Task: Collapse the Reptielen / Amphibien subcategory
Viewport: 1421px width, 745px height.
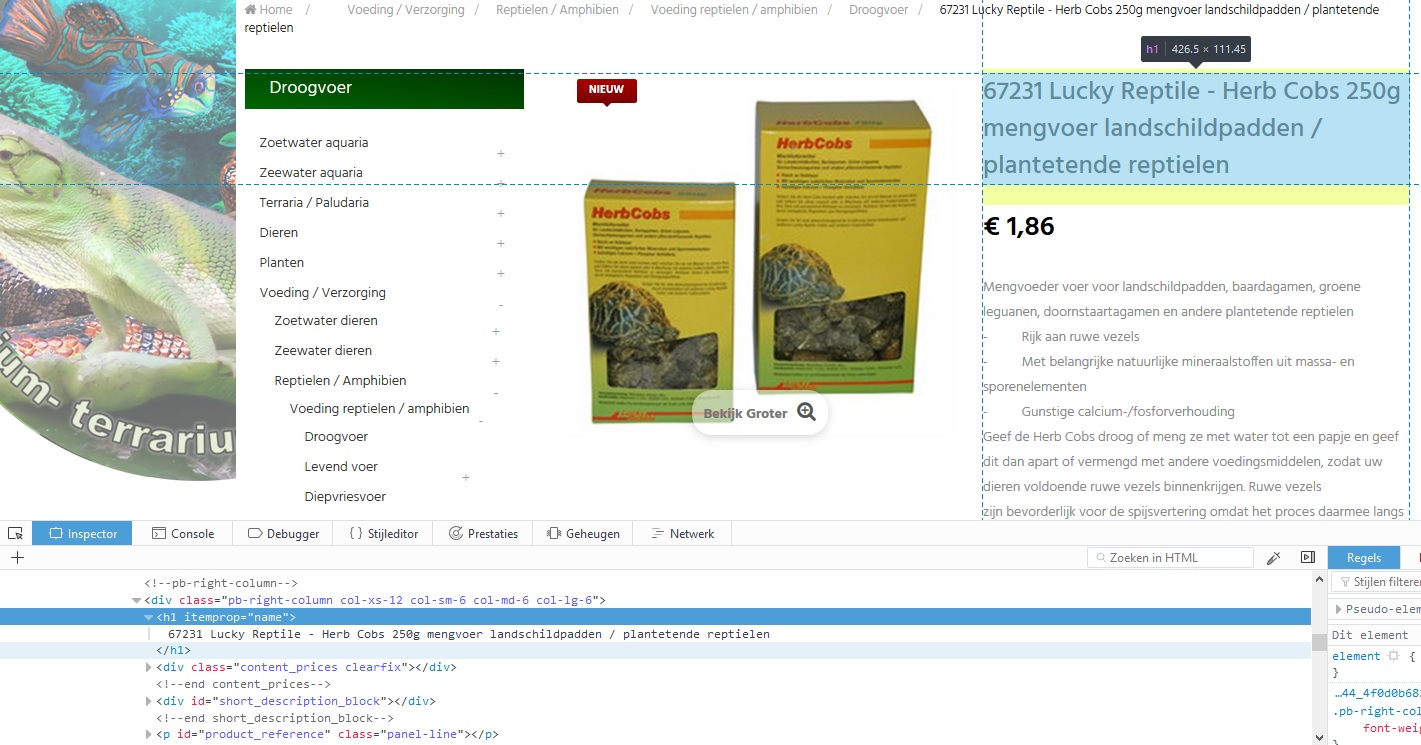Action: [496, 393]
